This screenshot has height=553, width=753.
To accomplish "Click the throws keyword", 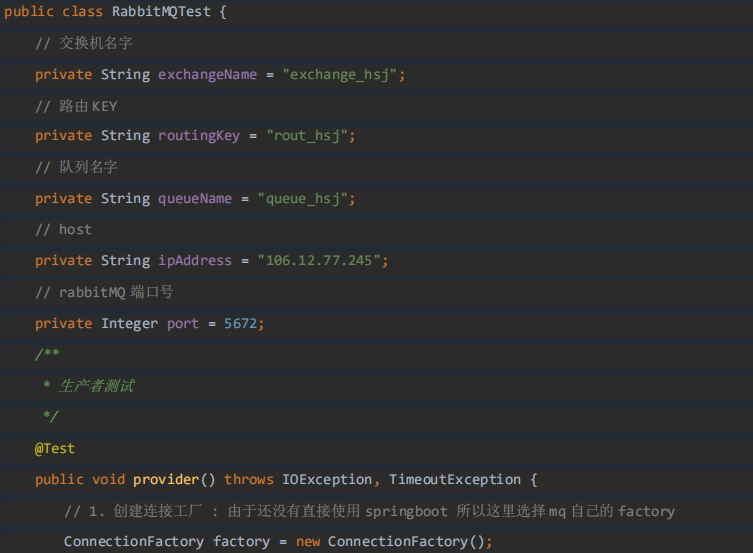I will 249,480.
